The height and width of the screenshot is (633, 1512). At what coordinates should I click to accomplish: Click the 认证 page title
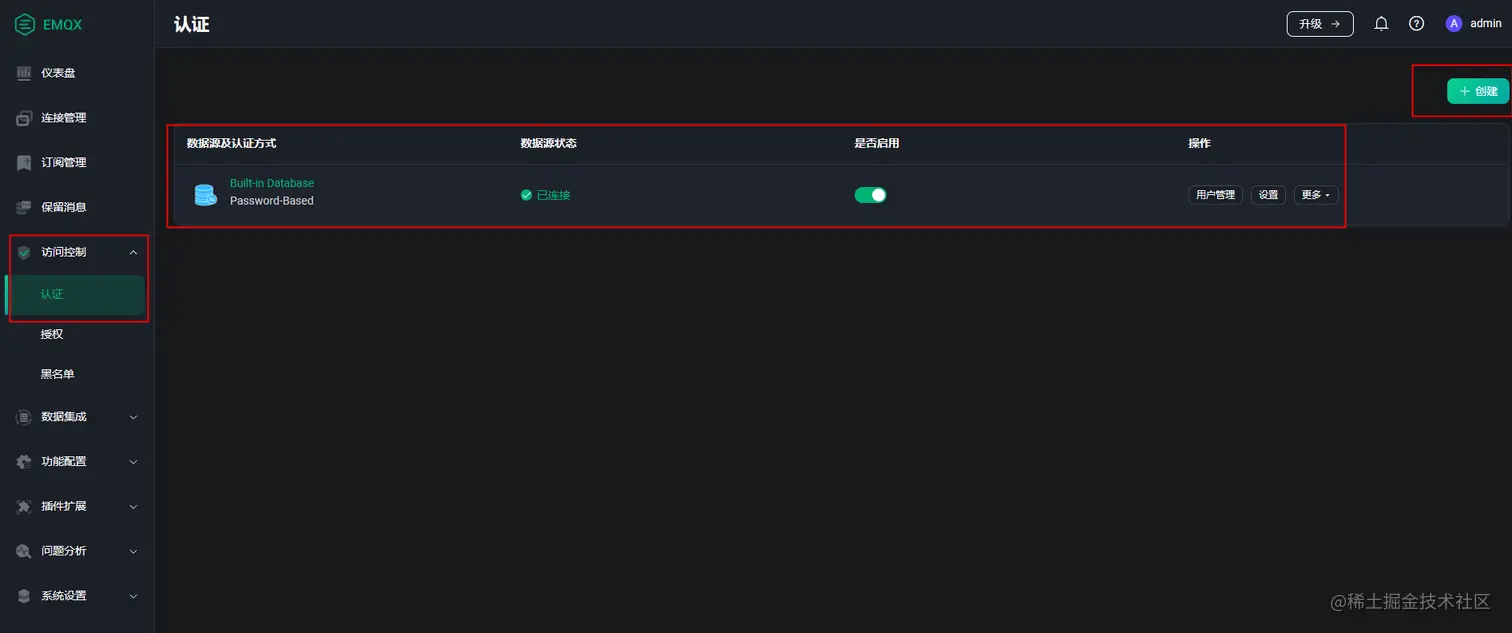(x=192, y=24)
